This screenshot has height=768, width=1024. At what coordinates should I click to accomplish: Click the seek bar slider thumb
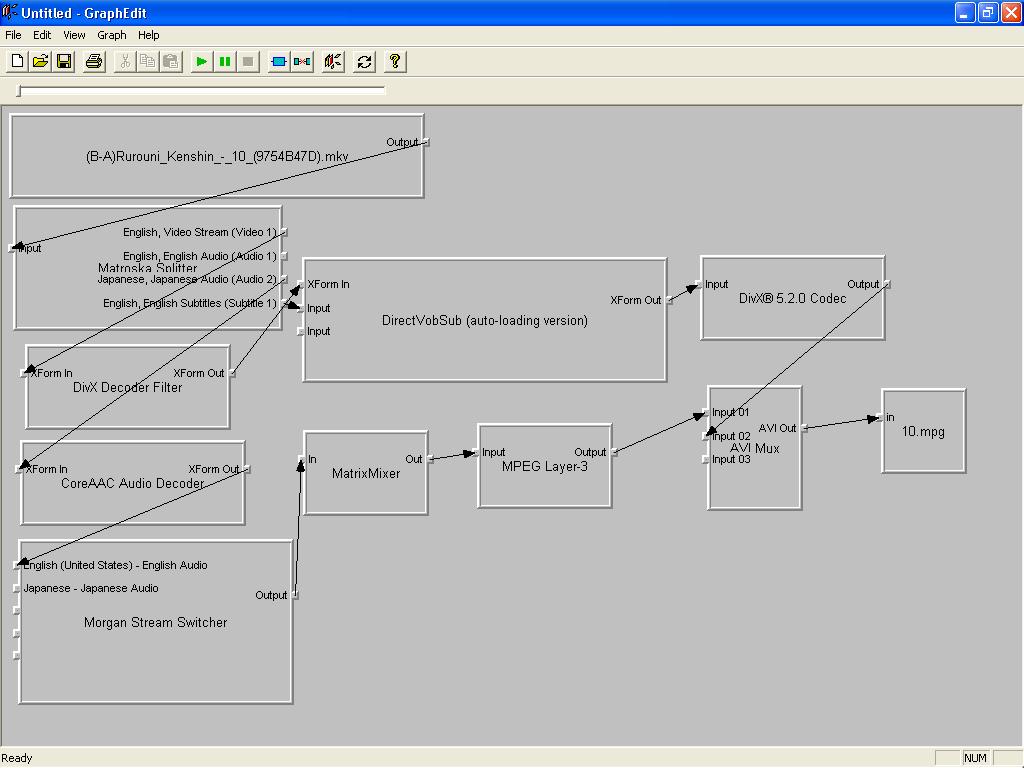[x=19, y=91]
